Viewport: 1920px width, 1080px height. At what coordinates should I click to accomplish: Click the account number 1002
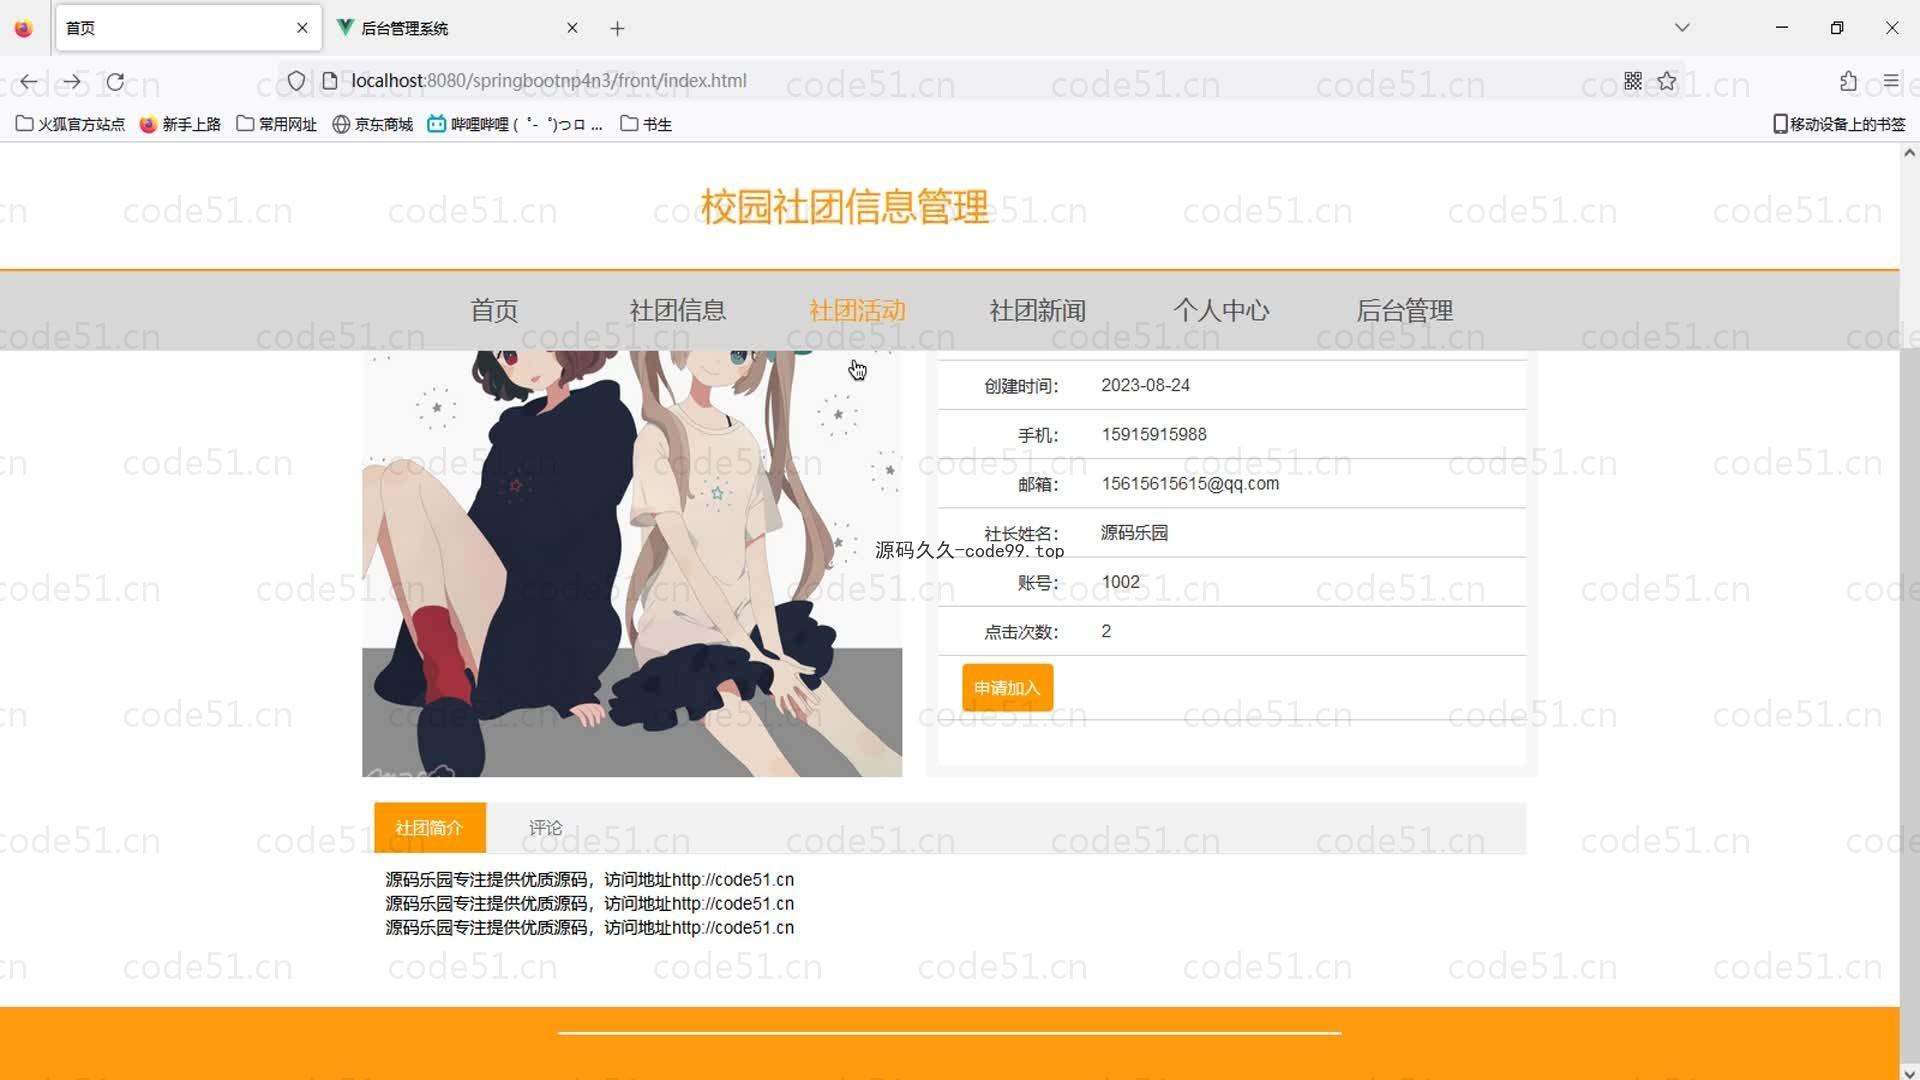click(x=1120, y=581)
